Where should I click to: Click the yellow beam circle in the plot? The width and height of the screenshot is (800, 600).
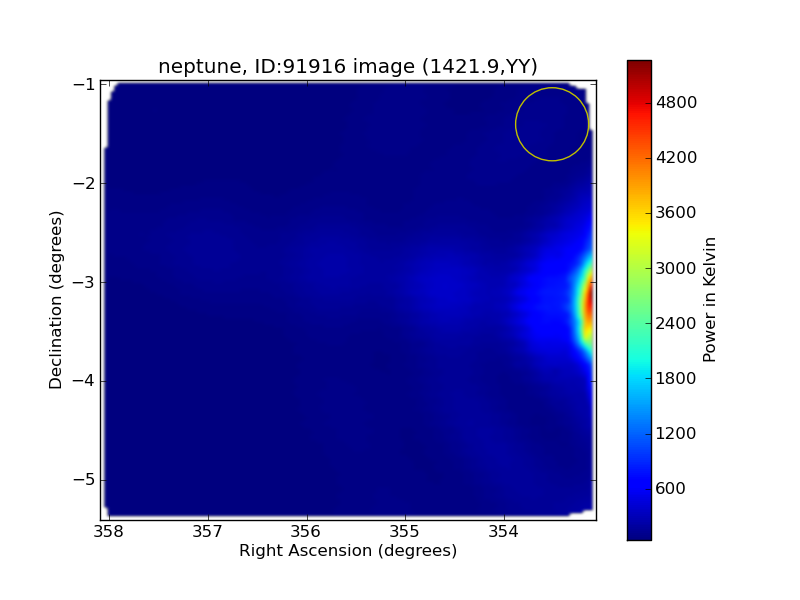(552, 124)
